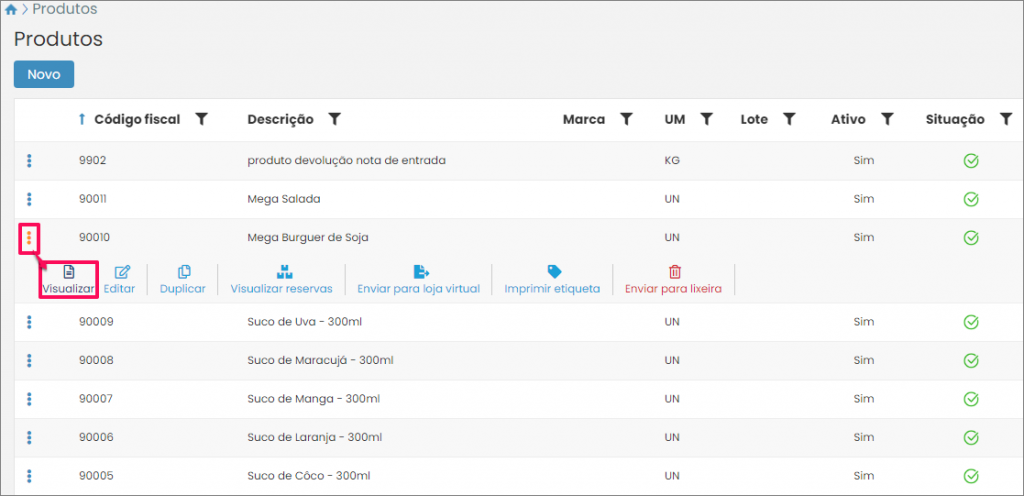Expand row options for Suco de Uva
This screenshot has width=1024, height=496.
(x=29, y=322)
